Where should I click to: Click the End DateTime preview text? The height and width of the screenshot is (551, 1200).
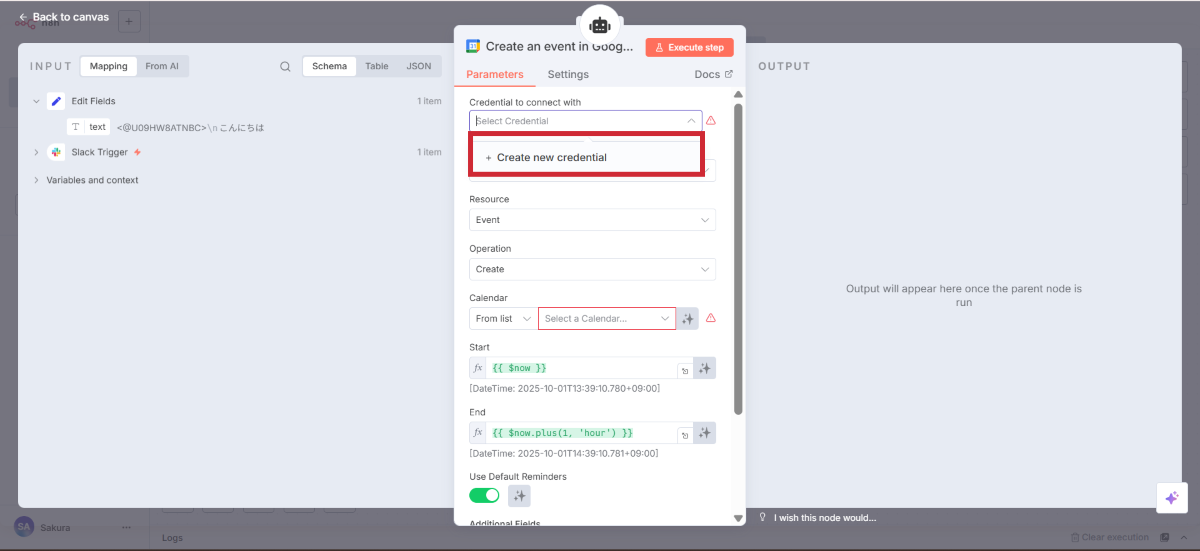(x=564, y=453)
